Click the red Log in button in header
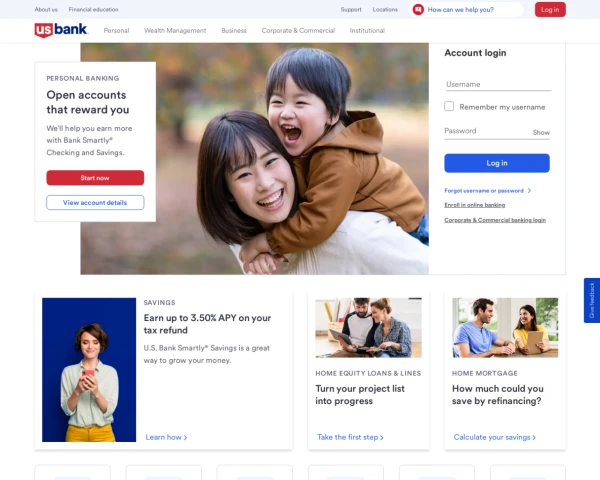600x480 pixels. click(550, 10)
